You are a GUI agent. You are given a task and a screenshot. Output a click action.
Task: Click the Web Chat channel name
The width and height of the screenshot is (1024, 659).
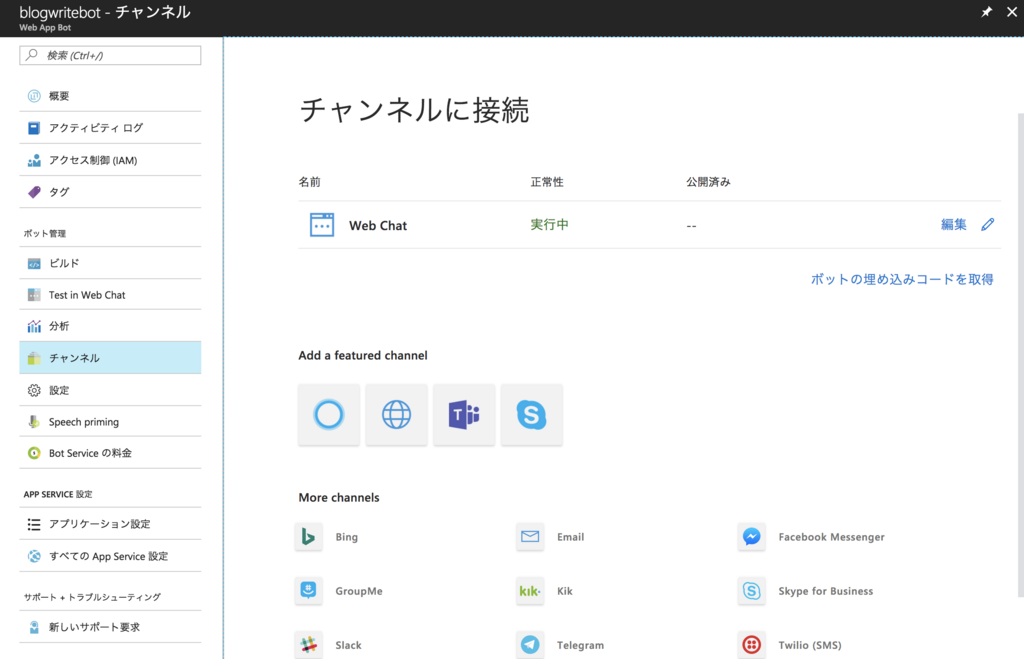click(x=378, y=225)
